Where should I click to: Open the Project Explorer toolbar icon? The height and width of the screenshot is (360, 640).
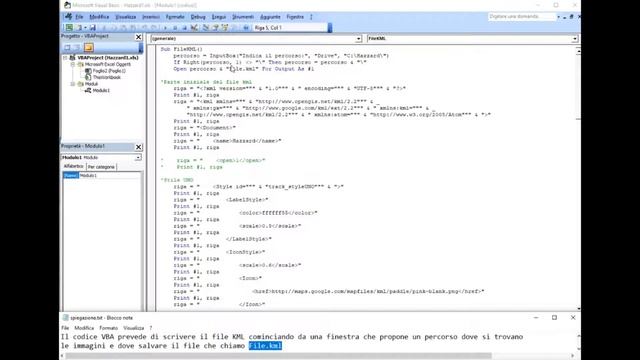coord(206,28)
